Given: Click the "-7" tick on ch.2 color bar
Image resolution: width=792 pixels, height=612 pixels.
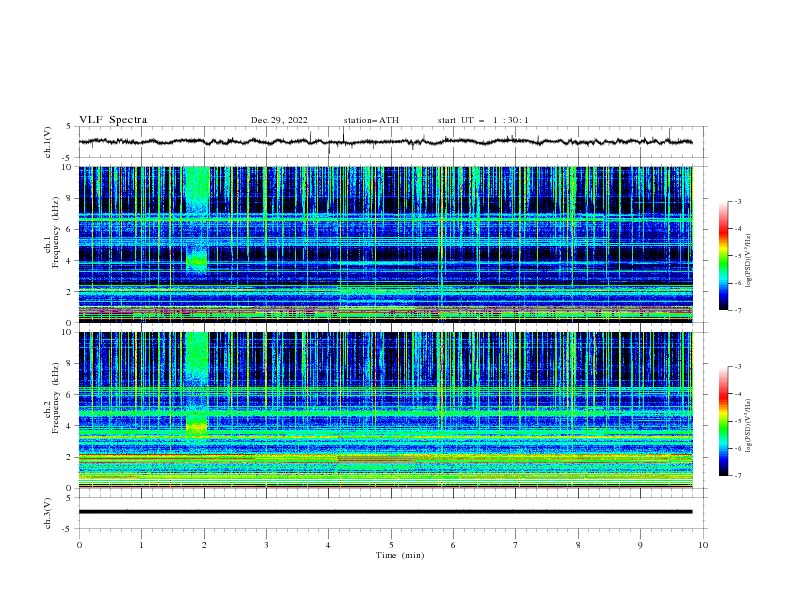Looking at the screenshot, I should pyautogui.click(x=738, y=476).
